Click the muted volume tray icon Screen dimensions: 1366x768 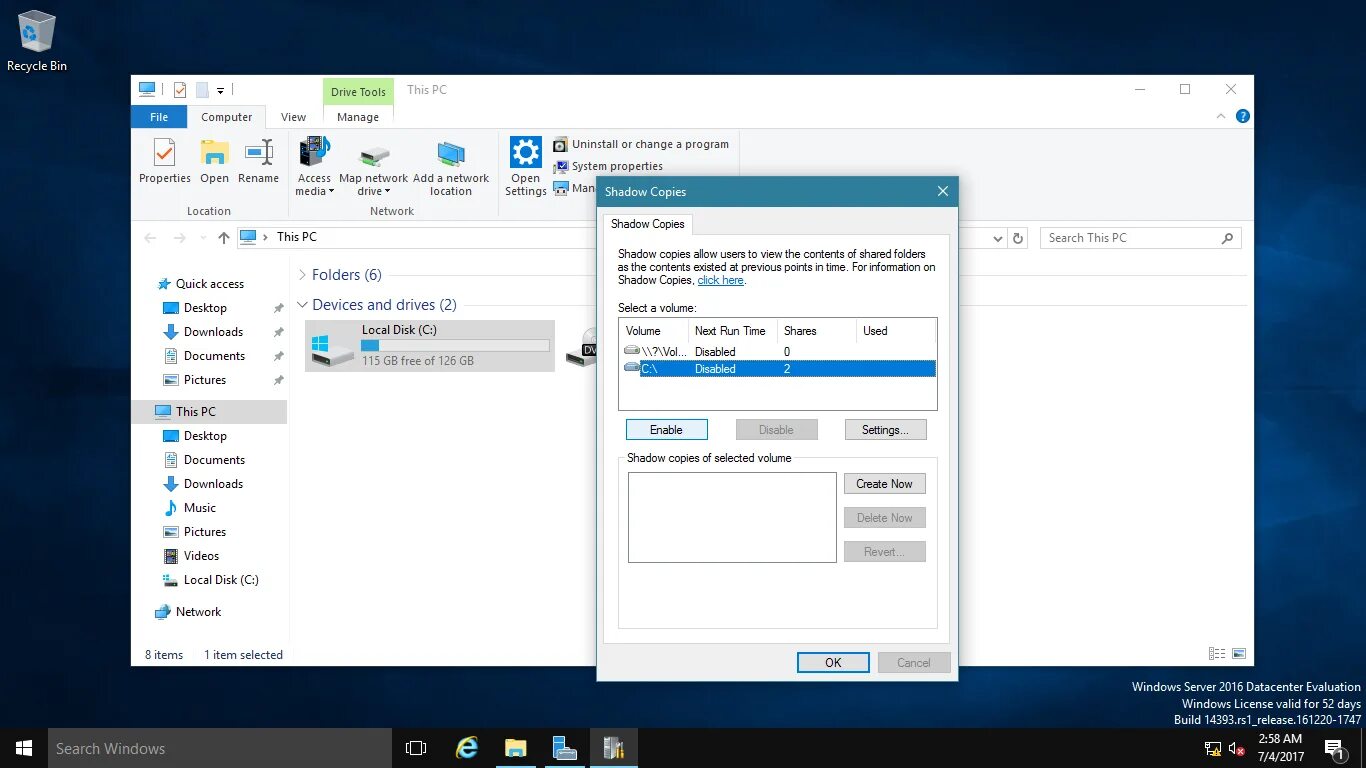pyautogui.click(x=1237, y=748)
